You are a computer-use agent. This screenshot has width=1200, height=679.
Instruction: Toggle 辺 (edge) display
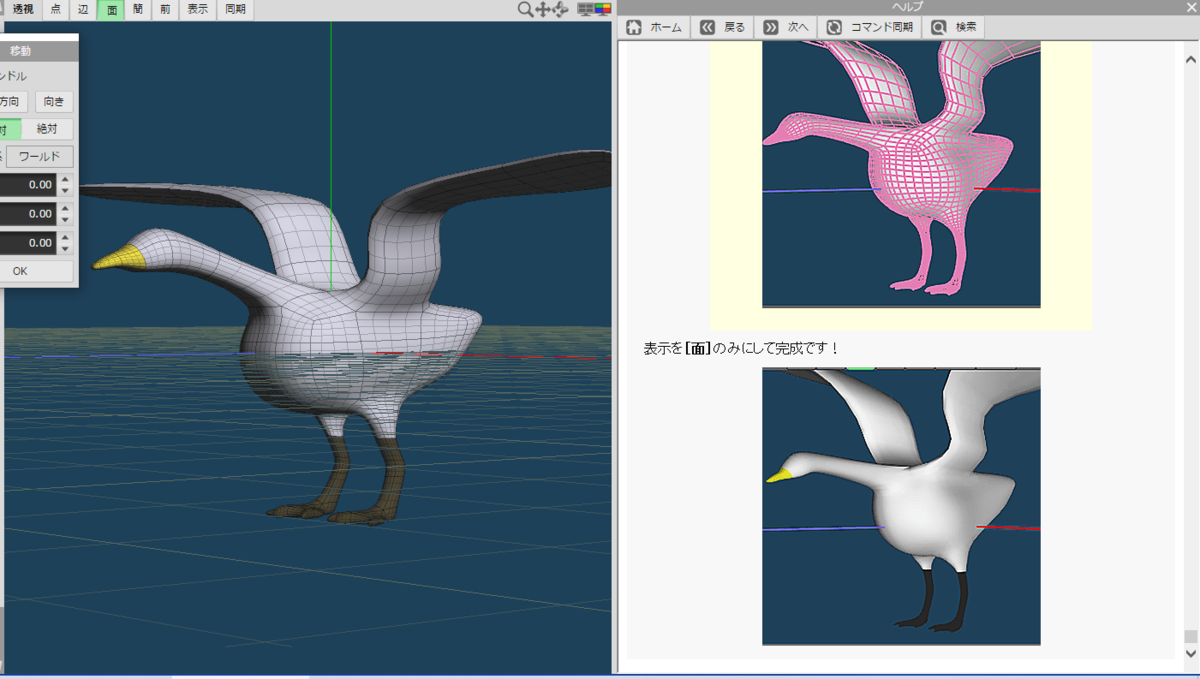tap(83, 10)
